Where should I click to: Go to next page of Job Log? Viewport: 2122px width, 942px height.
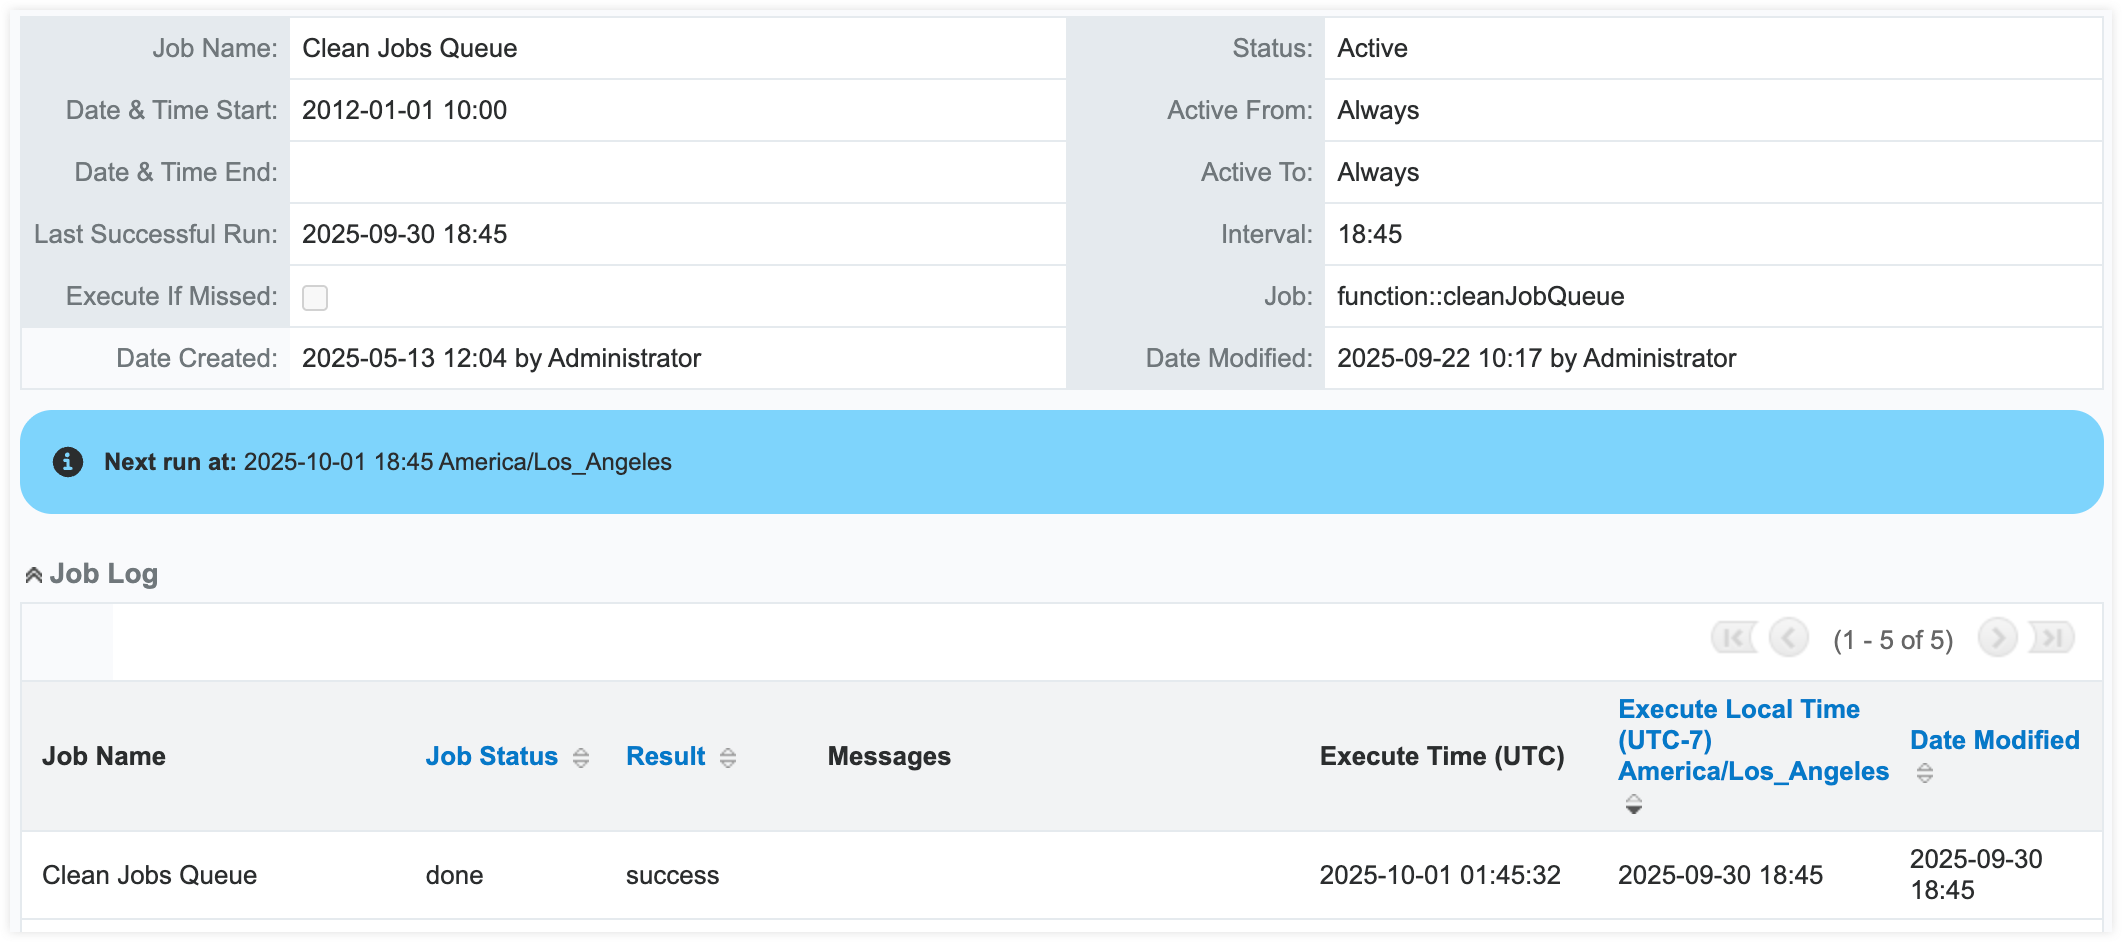click(1997, 638)
